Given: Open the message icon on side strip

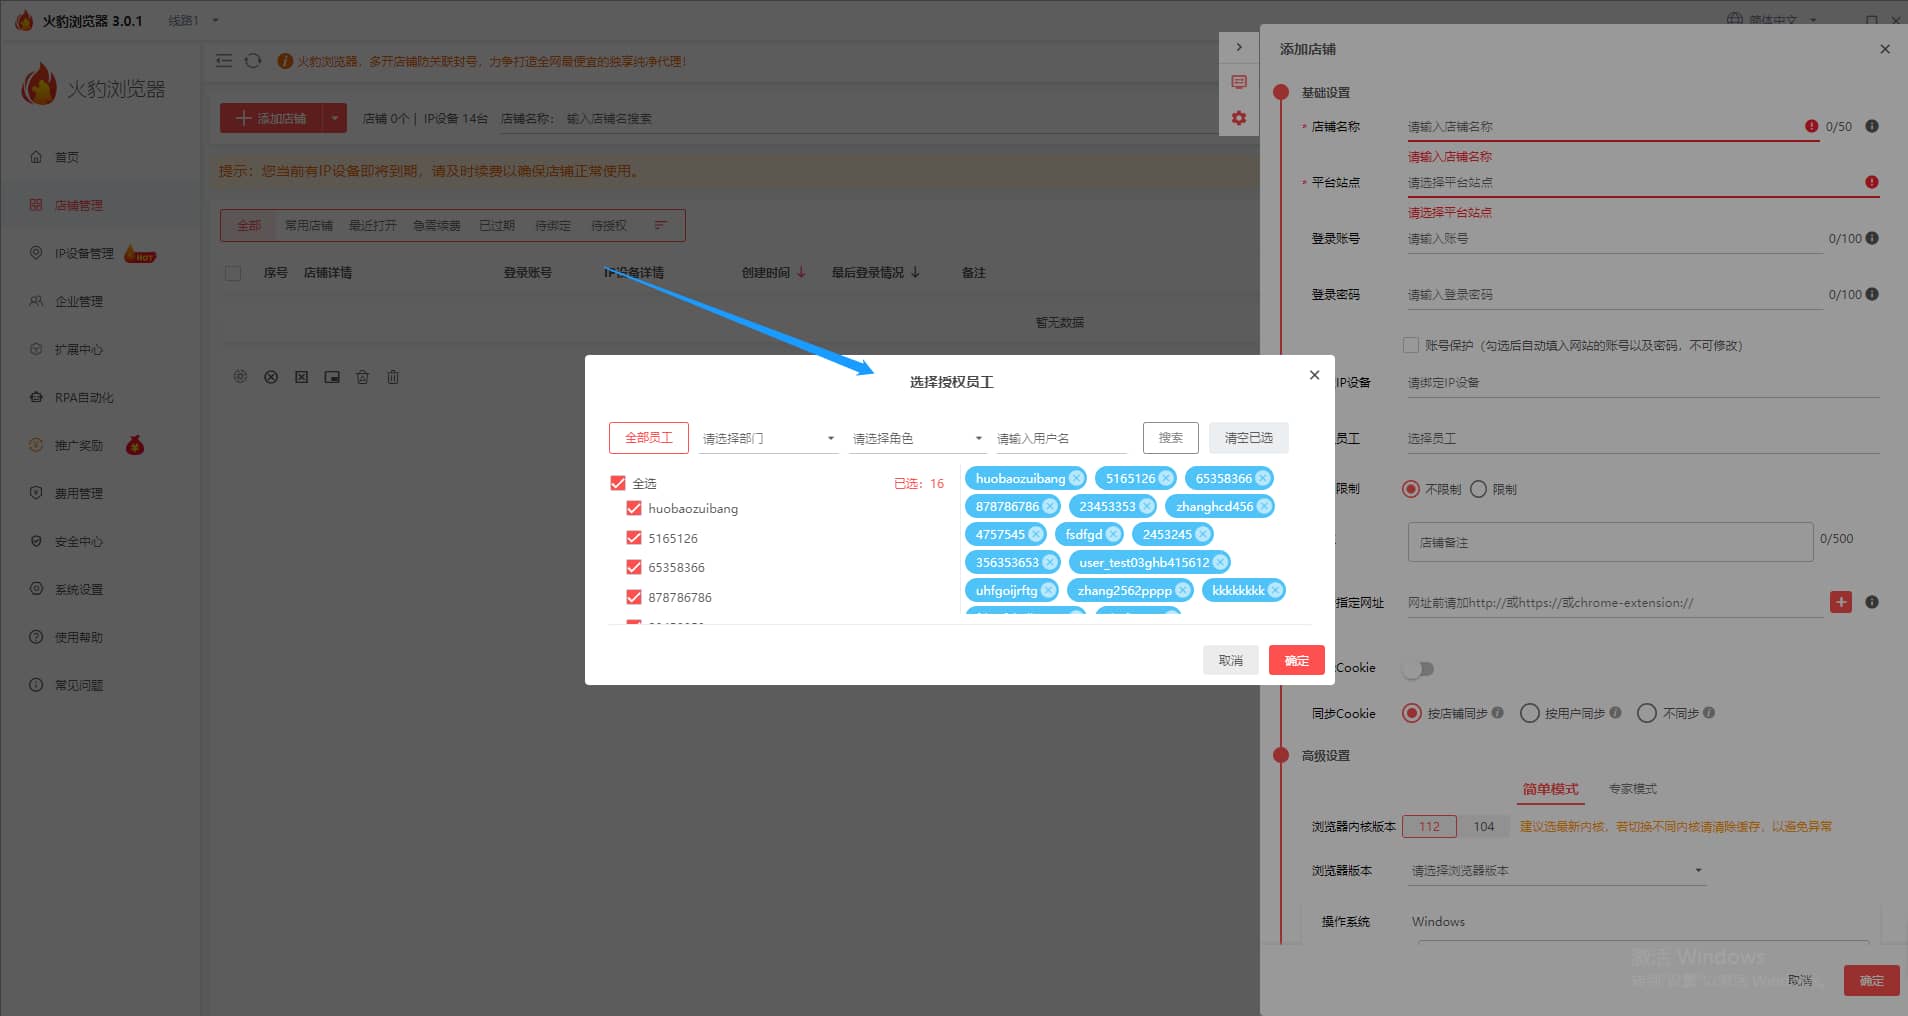Looking at the screenshot, I should point(1239,82).
